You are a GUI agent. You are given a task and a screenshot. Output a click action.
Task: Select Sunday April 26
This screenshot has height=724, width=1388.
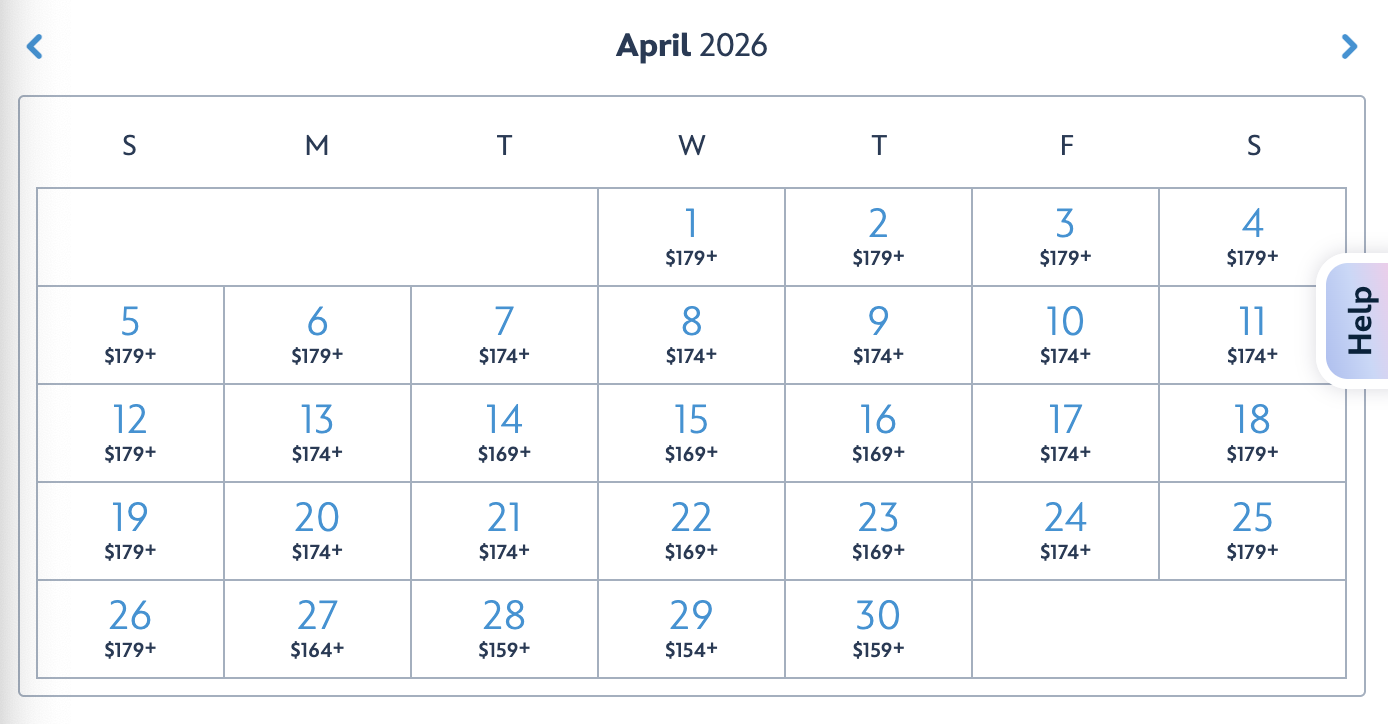130,629
